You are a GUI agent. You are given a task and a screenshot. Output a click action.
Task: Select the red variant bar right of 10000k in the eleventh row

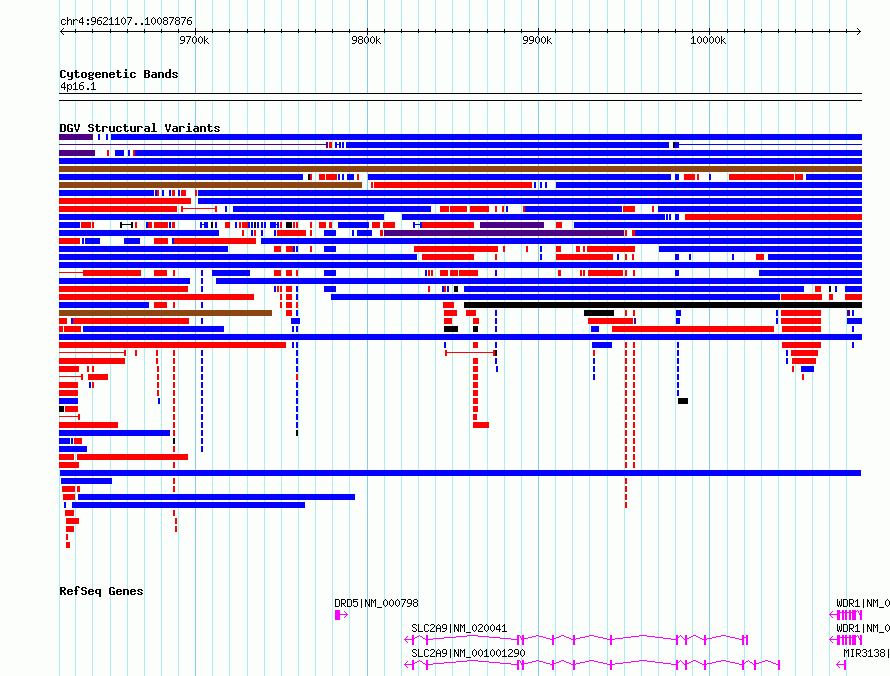[x=774, y=217]
